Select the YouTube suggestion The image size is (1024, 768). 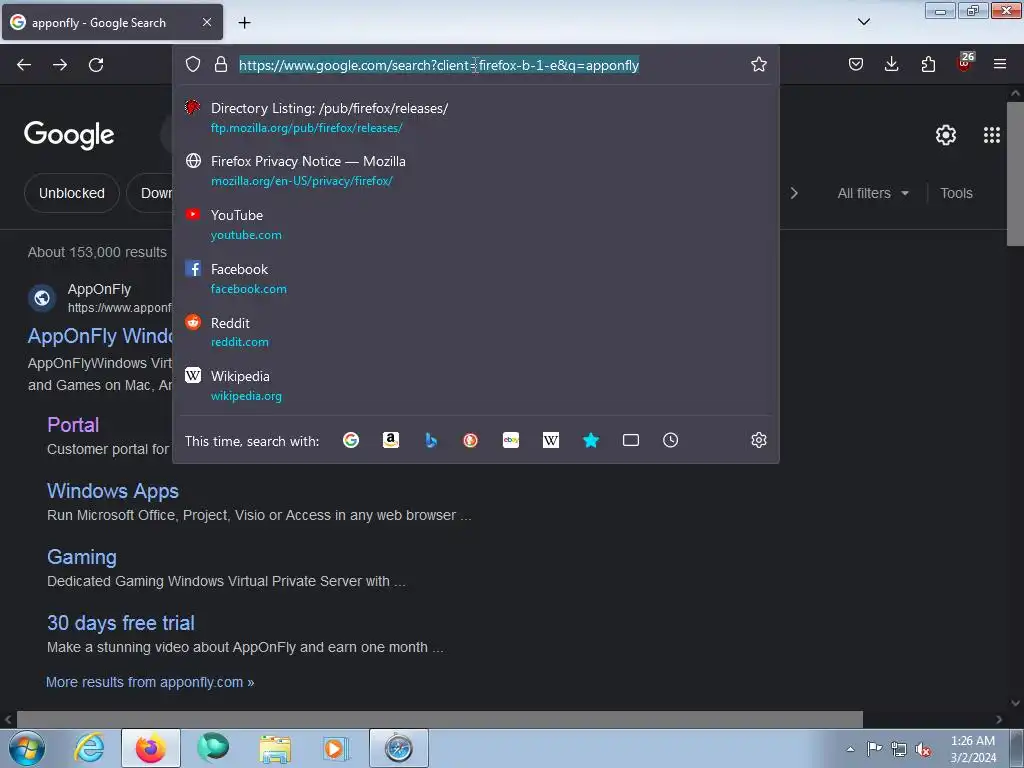pos(476,224)
